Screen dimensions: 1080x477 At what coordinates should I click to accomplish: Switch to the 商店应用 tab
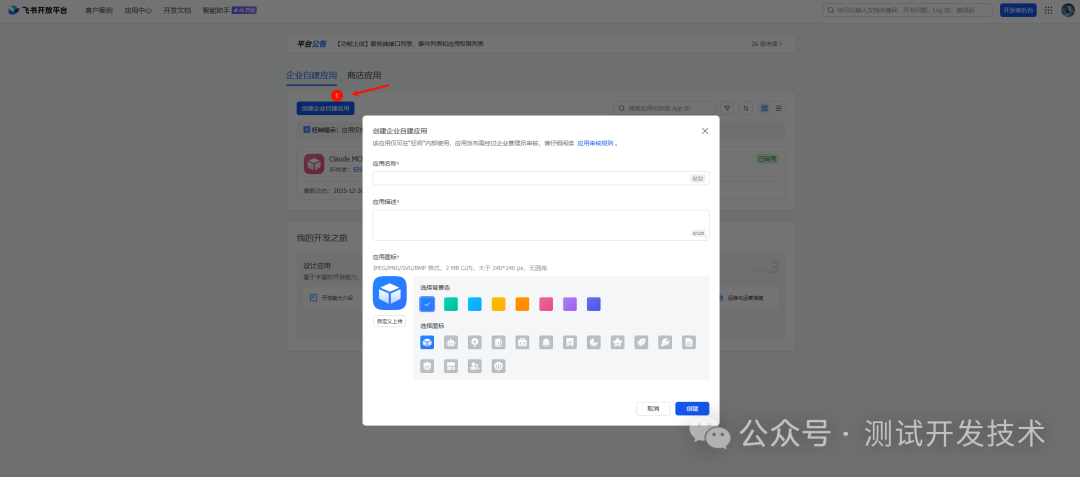(364, 75)
